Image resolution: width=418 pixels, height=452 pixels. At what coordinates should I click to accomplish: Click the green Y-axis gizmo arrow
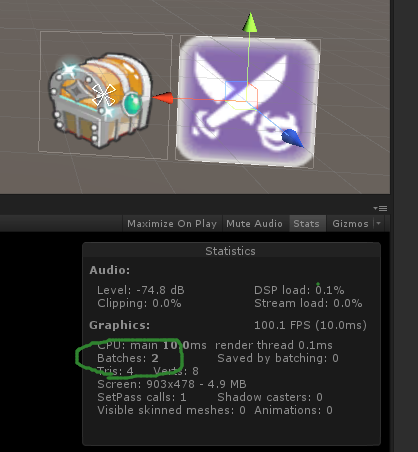[250, 23]
